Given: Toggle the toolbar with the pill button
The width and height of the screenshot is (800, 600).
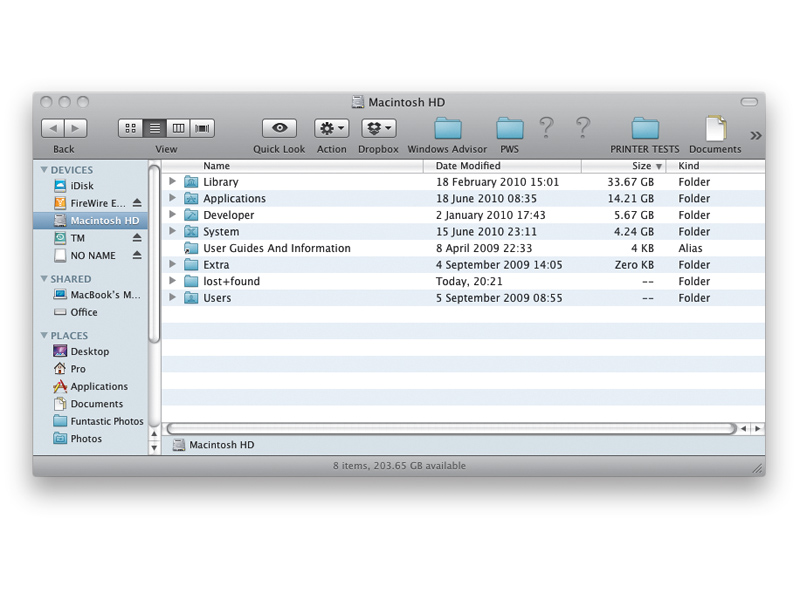Looking at the screenshot, I should 749,102.
